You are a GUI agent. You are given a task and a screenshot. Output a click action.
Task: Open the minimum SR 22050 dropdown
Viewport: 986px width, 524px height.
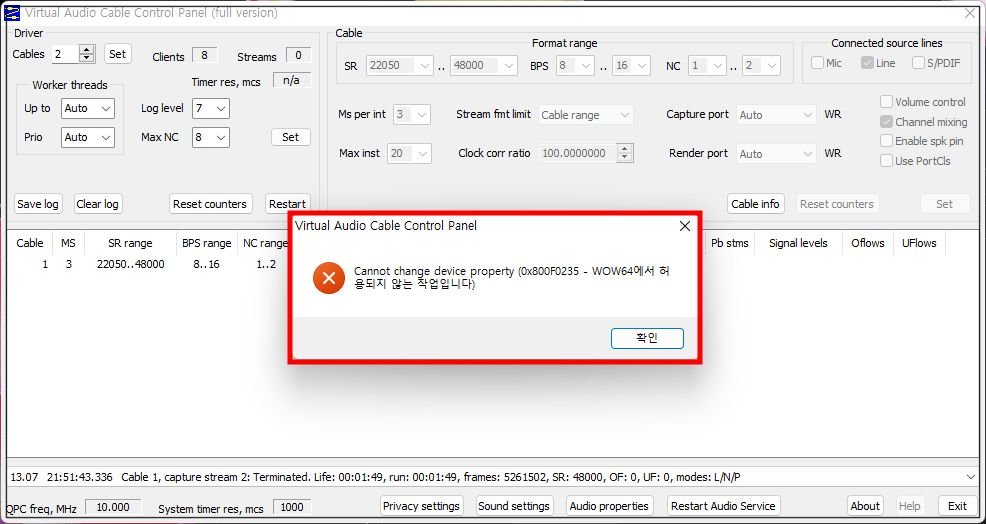coord(400,65)
